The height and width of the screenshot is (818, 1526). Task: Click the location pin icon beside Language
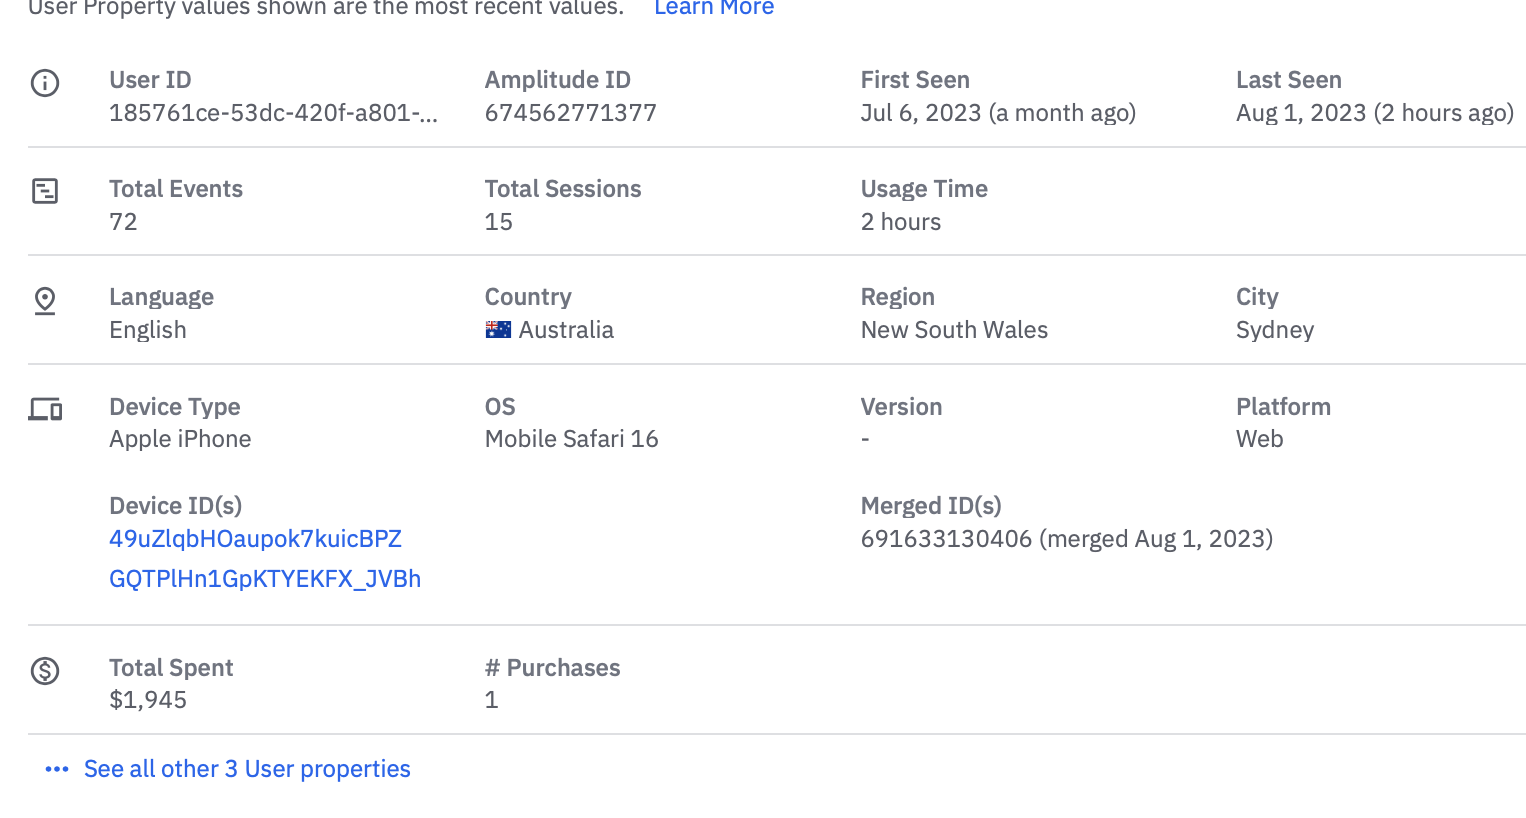(45, 300)
